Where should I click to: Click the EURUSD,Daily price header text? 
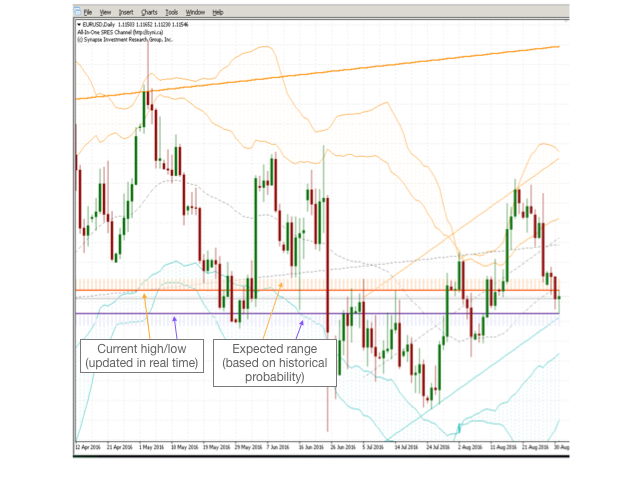click(136, 25)
